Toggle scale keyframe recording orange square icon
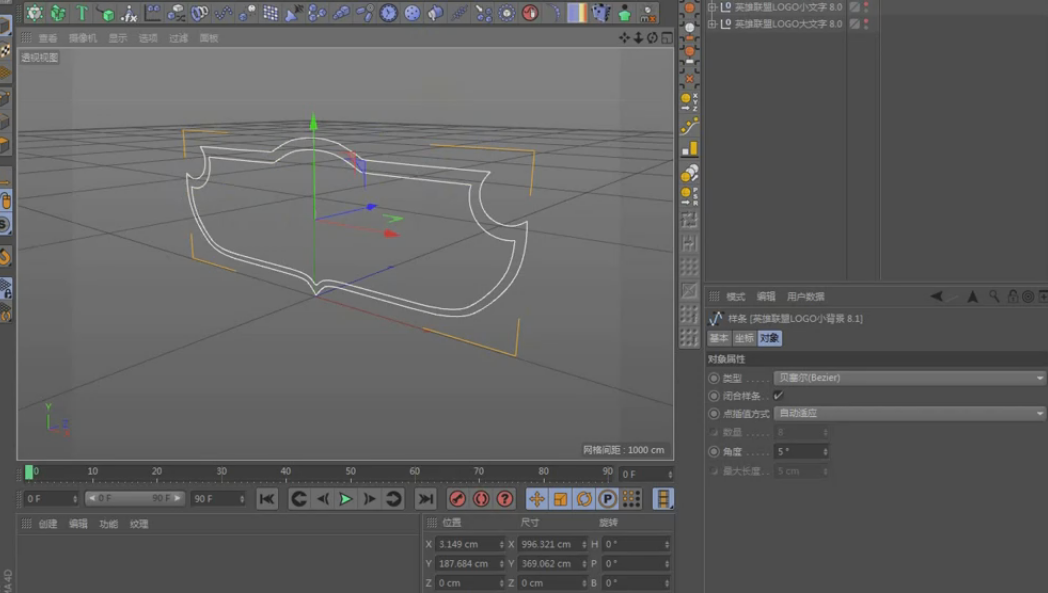 click(x=561, y=499)
